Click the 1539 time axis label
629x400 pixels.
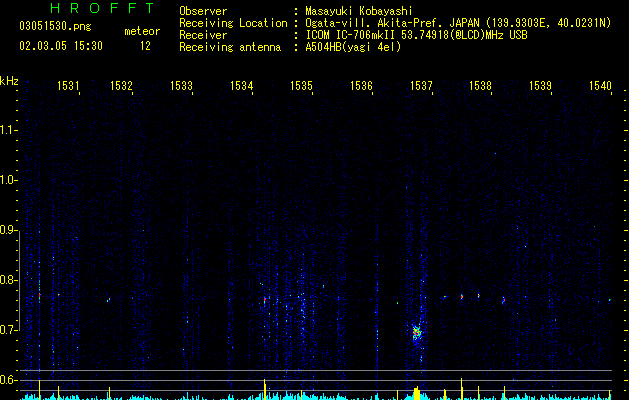(540, 85)
